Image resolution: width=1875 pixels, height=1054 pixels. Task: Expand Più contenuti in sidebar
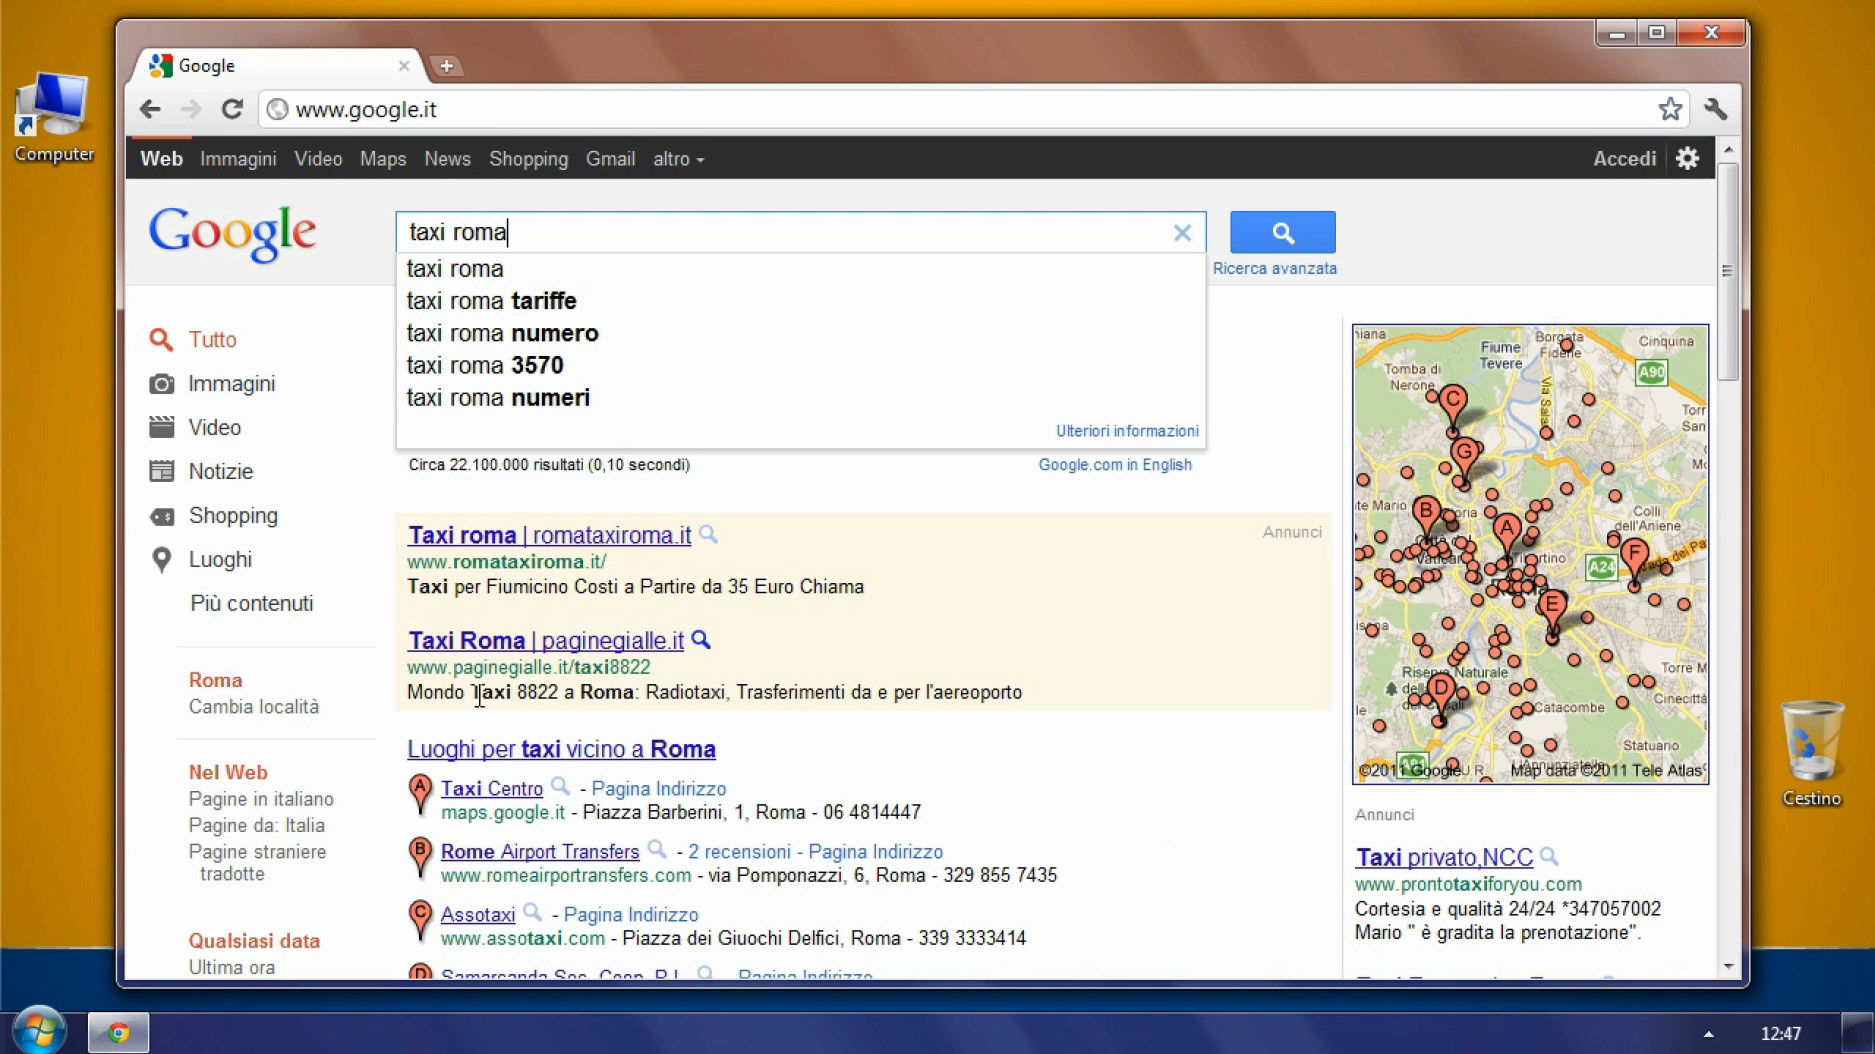pyautogui.click(x=252, y=603)
